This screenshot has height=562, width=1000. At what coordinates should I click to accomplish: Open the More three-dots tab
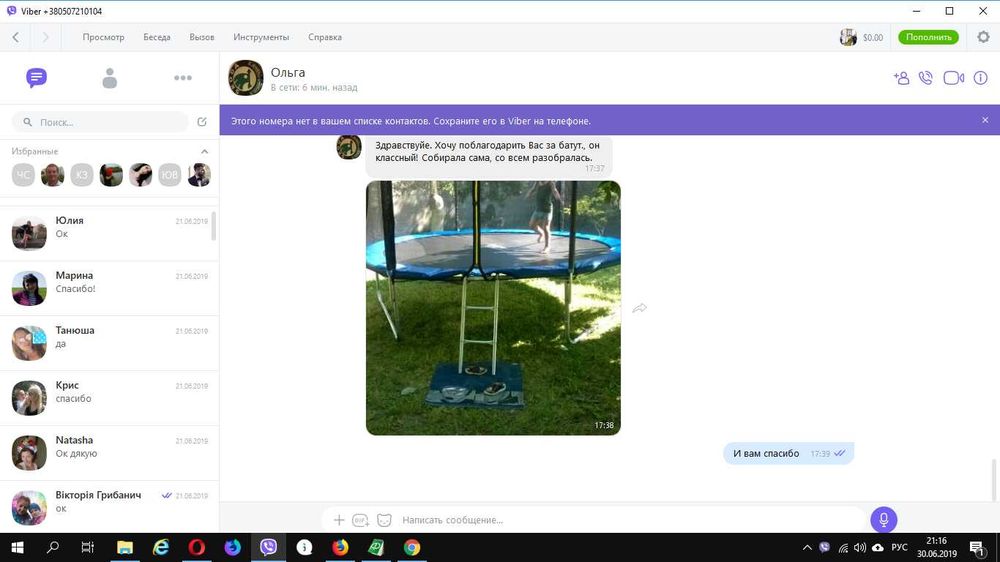pyautogui.click(x=183, y=78)
